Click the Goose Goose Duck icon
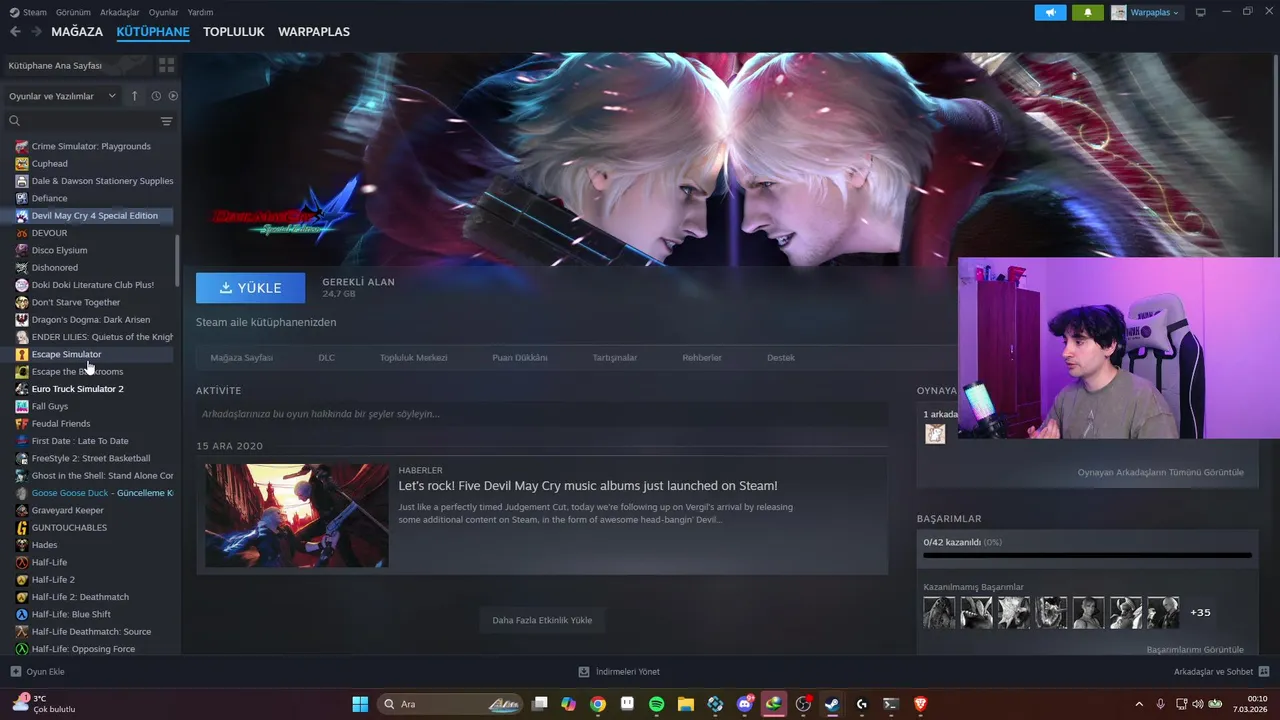The image size is (1280, 720). coord(22,493)
